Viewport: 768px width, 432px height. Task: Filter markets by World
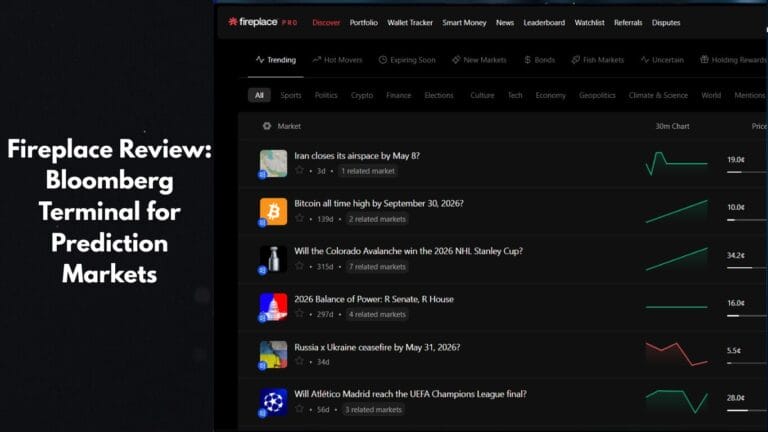point(711,95)
